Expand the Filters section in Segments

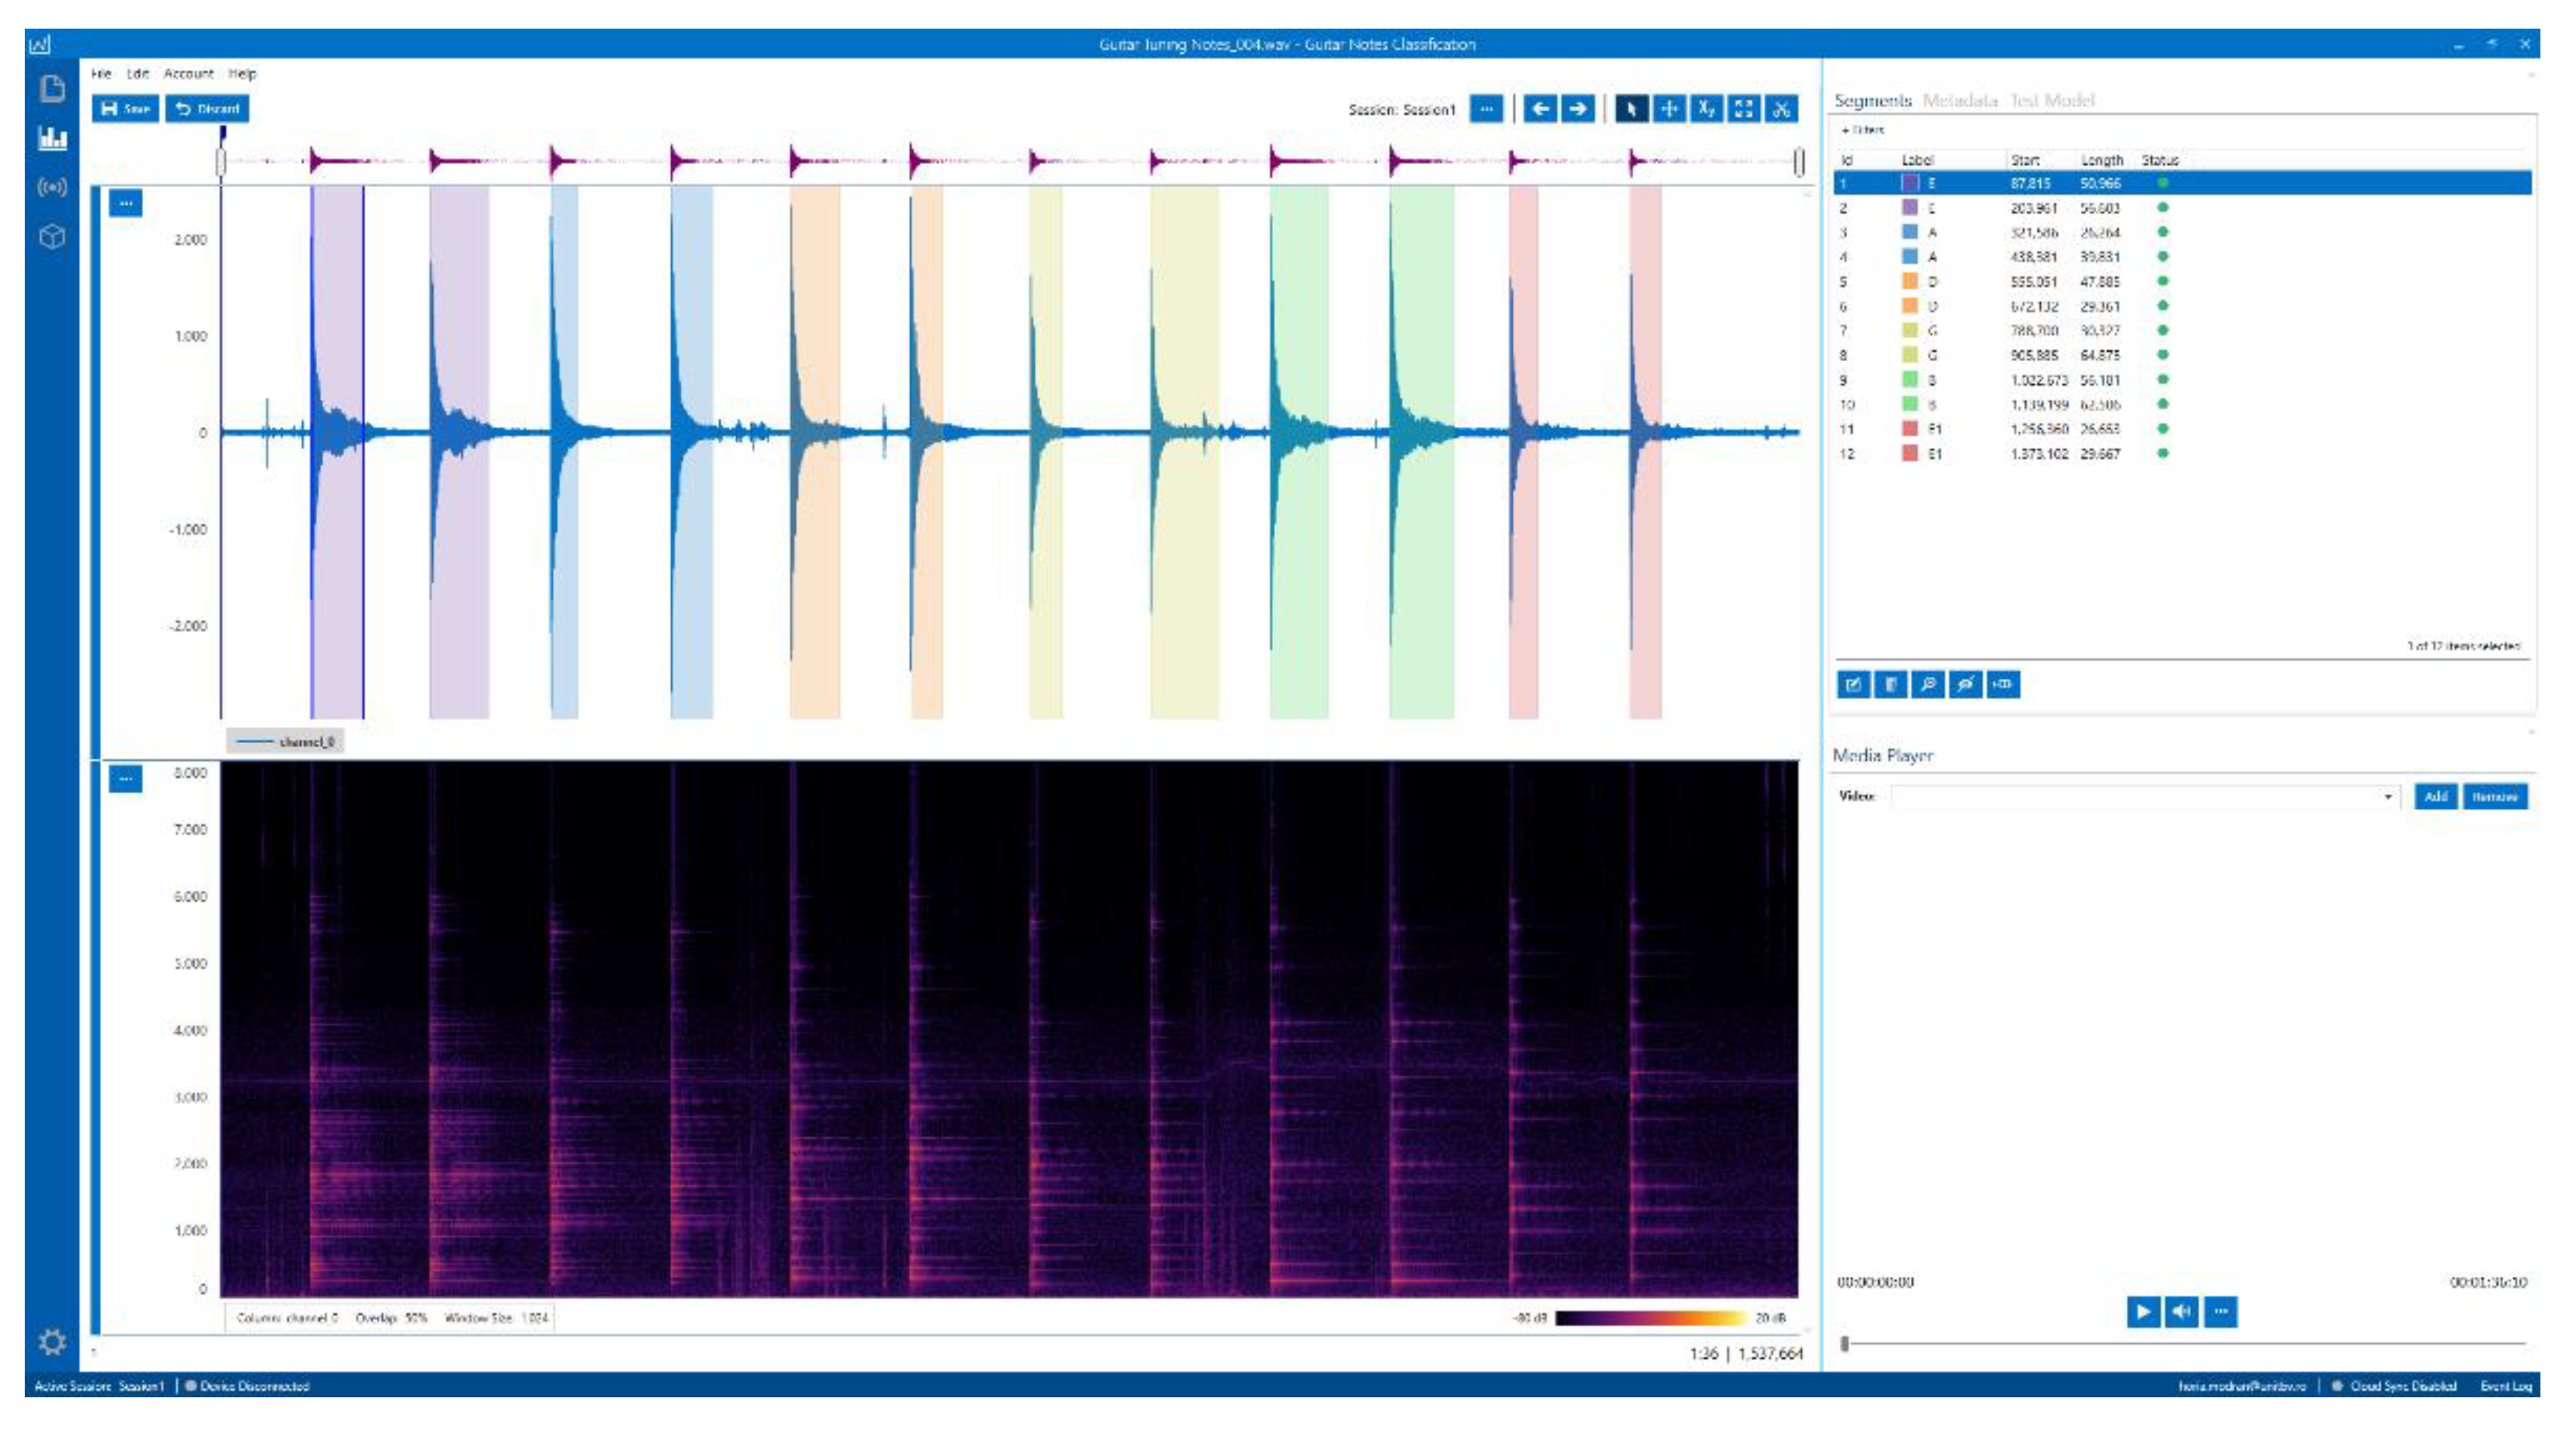1863,130
